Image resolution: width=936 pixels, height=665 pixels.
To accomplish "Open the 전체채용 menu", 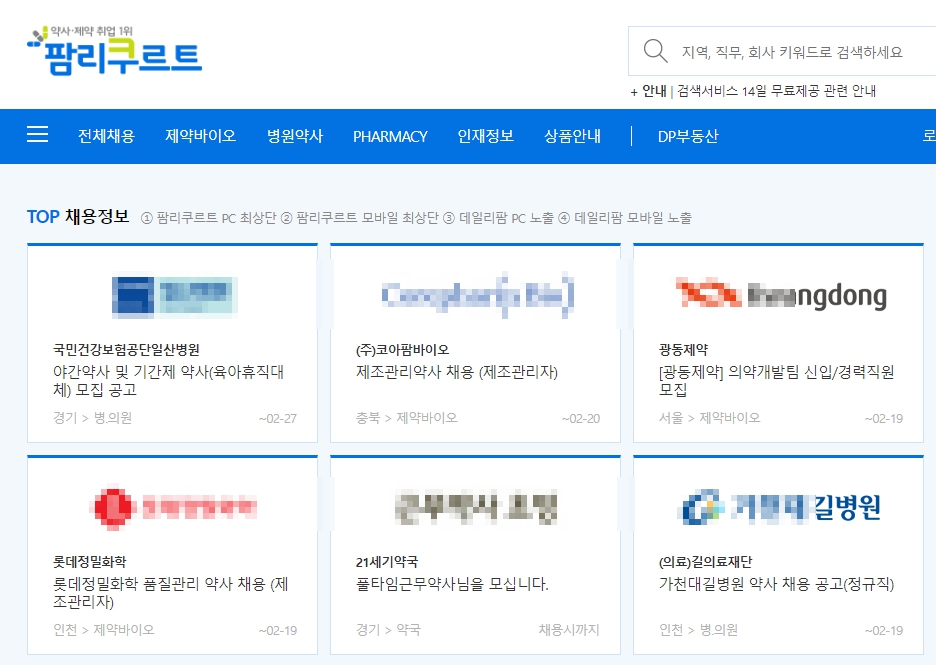I will [106, 136].
